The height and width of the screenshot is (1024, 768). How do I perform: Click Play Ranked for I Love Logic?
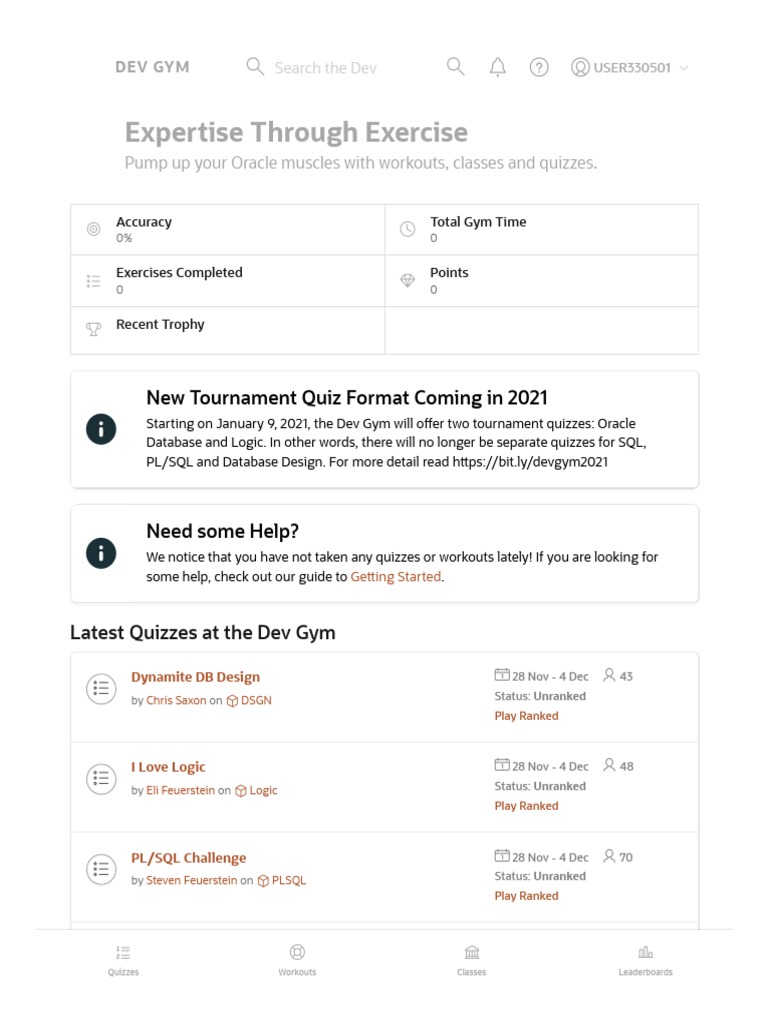(526, 806)
